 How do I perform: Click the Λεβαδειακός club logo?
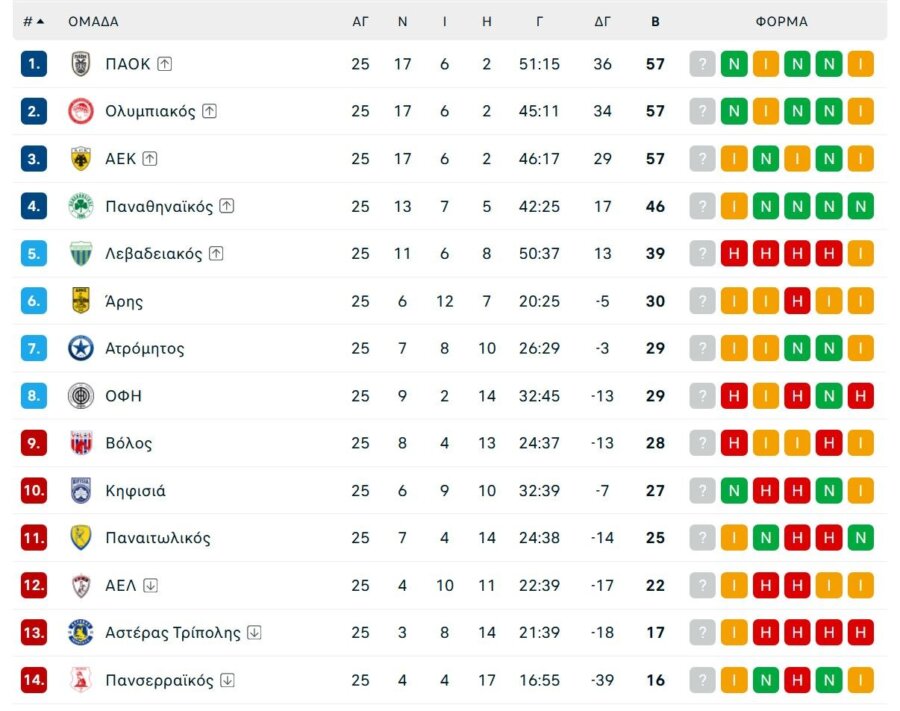[x=83, y=253]
